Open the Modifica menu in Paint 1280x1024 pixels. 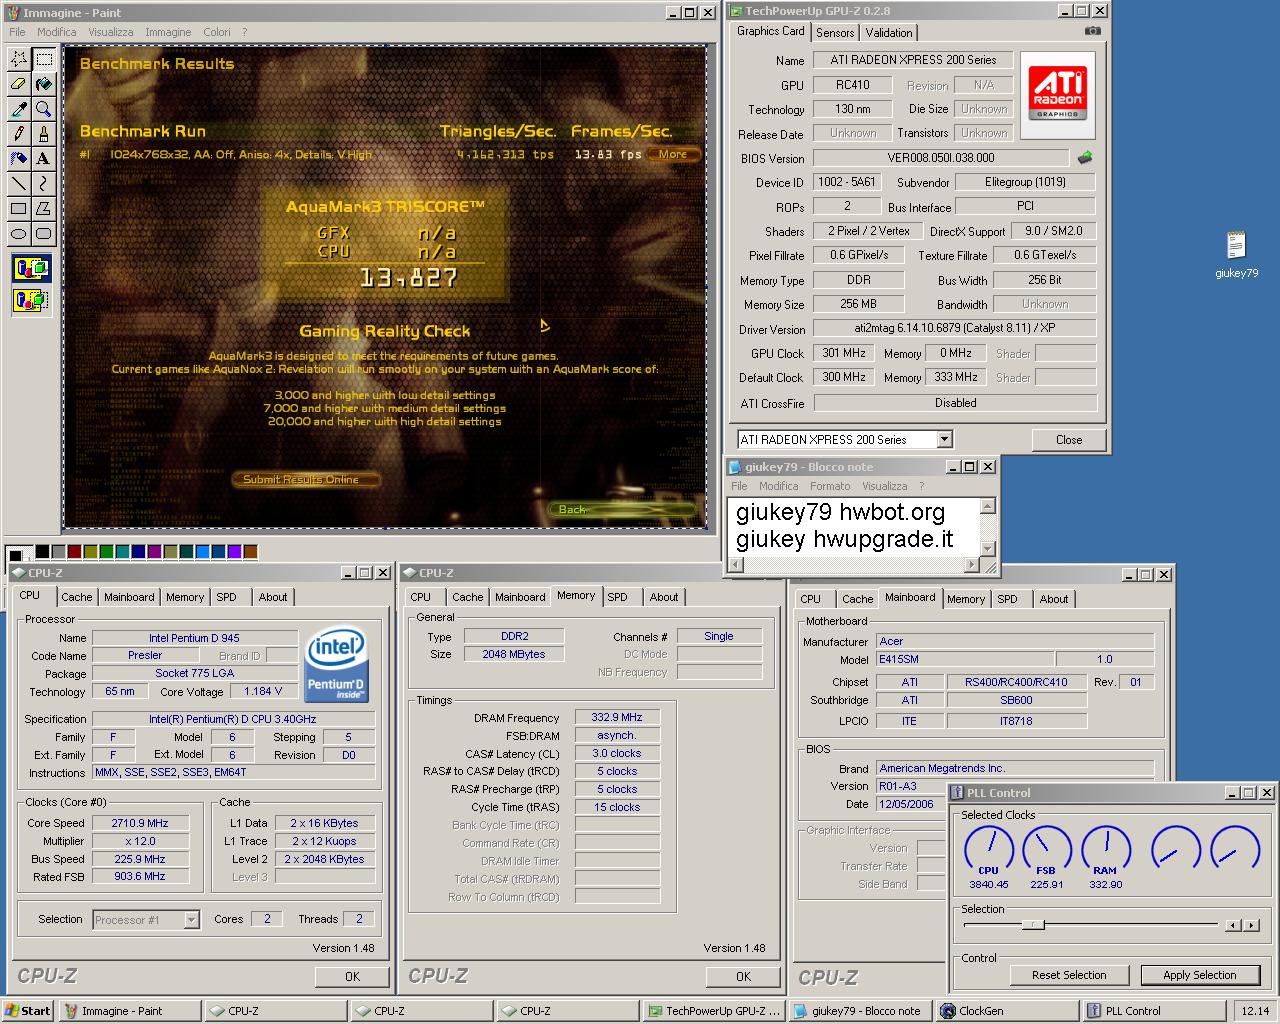pos(57,32)
